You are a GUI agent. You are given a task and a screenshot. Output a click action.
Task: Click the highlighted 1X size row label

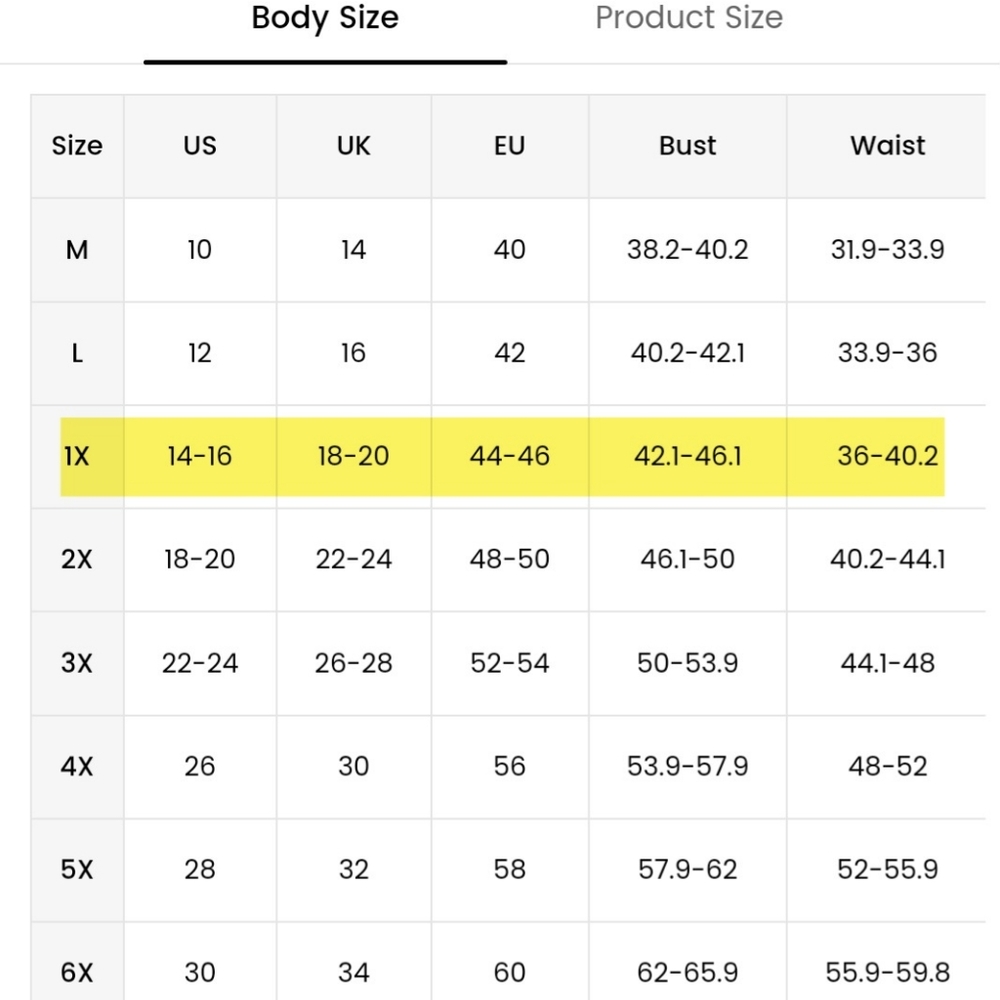pyautogui.click(x=77, y=456)
